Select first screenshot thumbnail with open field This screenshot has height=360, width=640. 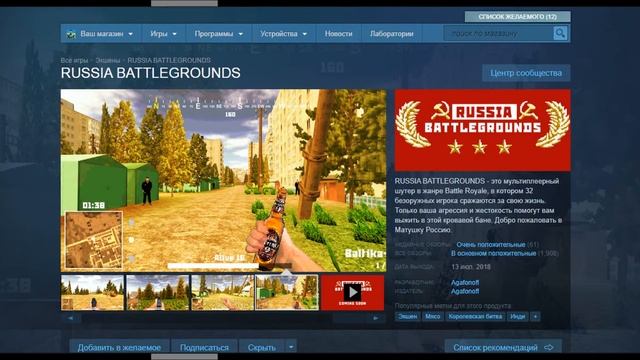tap(92, 293)
